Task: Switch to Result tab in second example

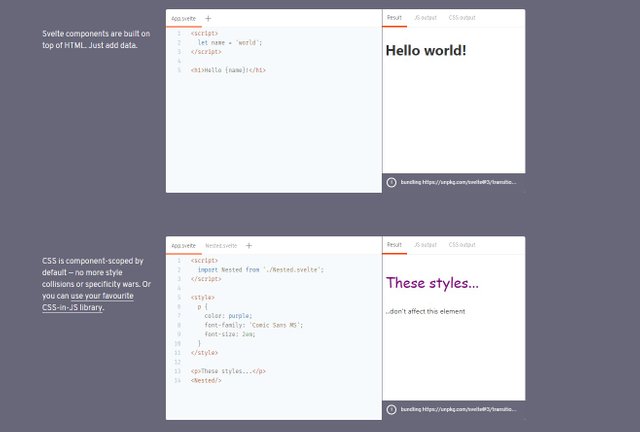Action: pyautogui.click(x=394, y=245)
